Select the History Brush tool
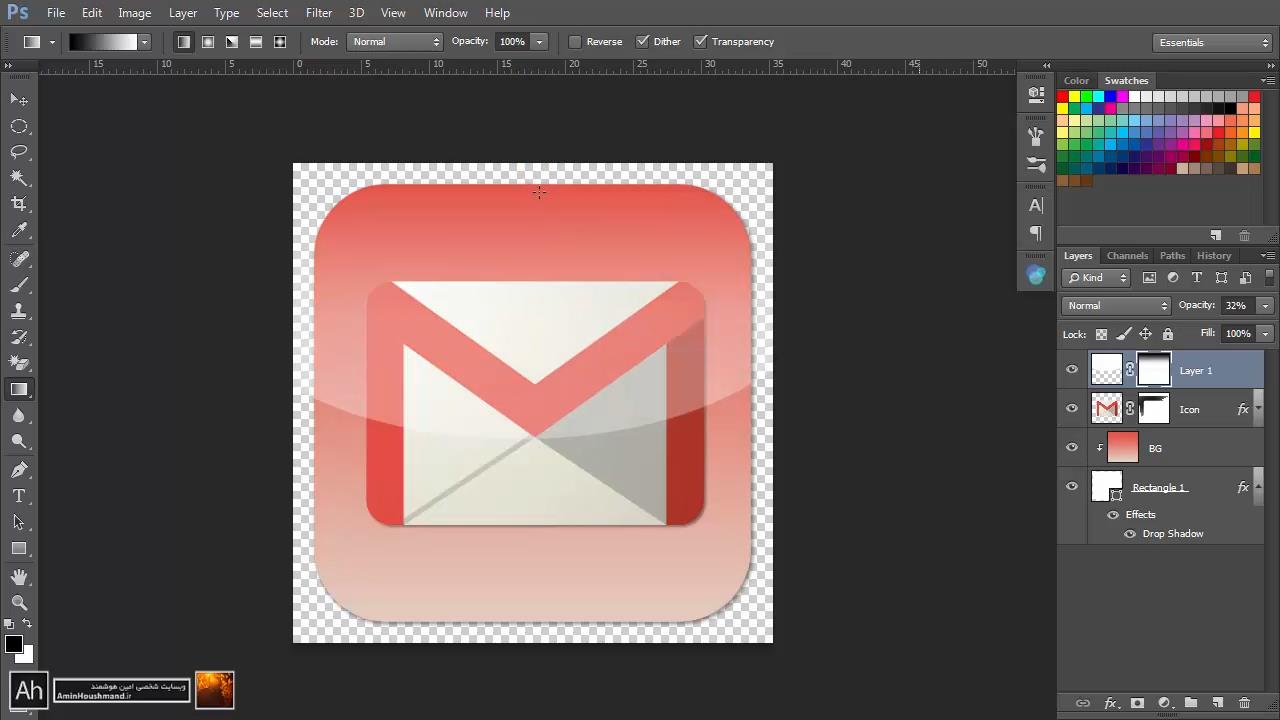The height and width of the screenshot is (720, 1280). click(19, 337)
